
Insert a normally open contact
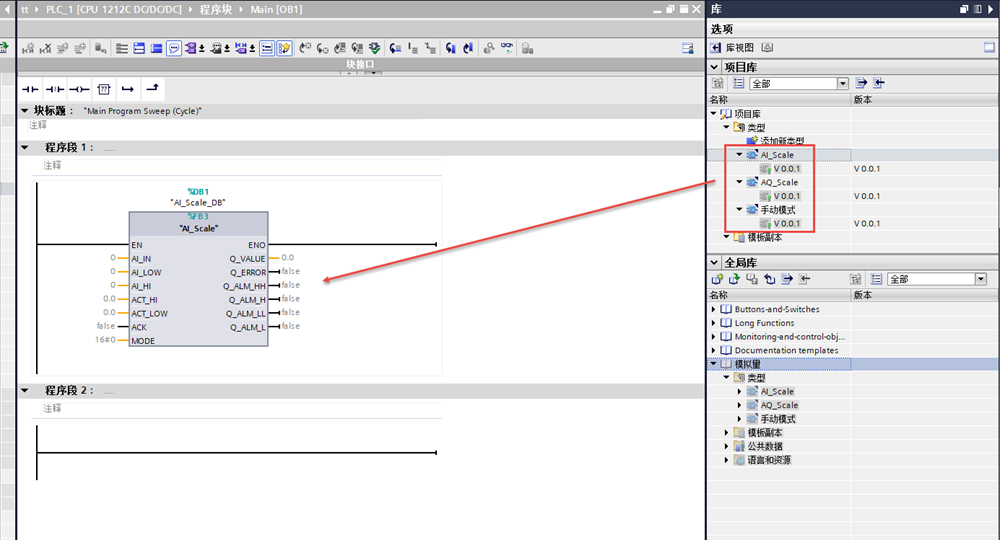coord(31,89)
